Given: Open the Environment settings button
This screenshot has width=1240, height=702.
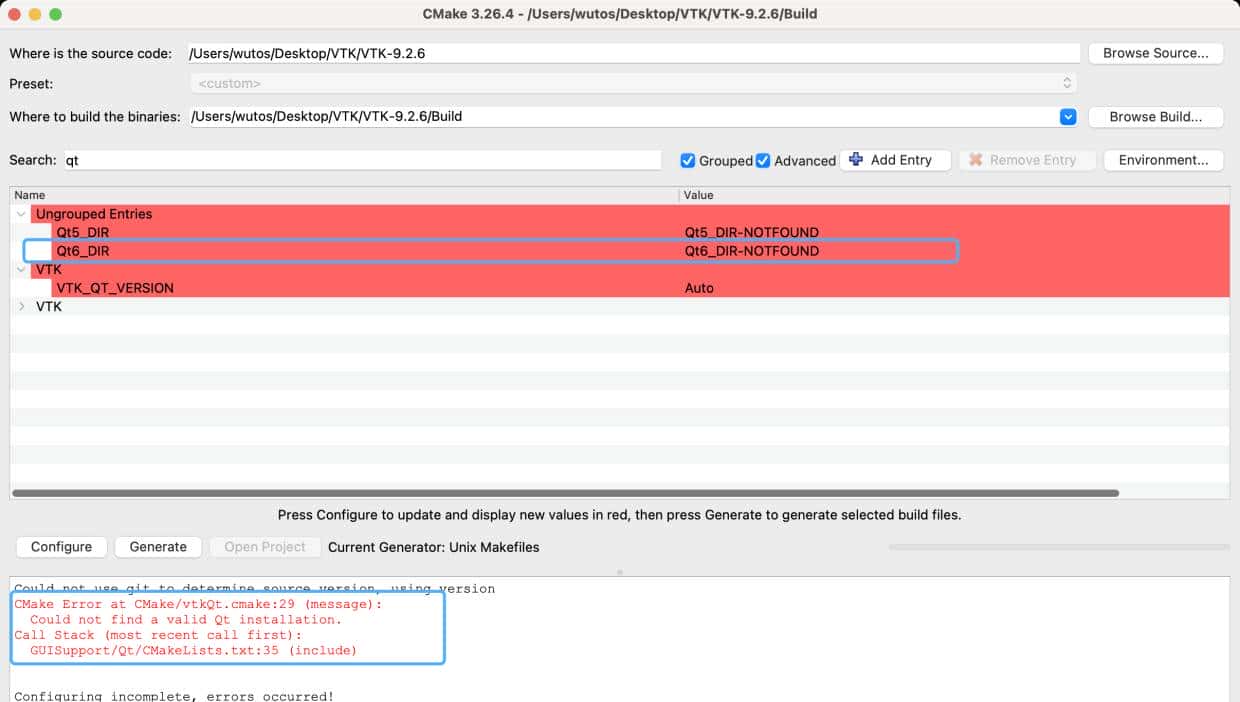Looking at the screenshot, I should (x=1163, y=160).
